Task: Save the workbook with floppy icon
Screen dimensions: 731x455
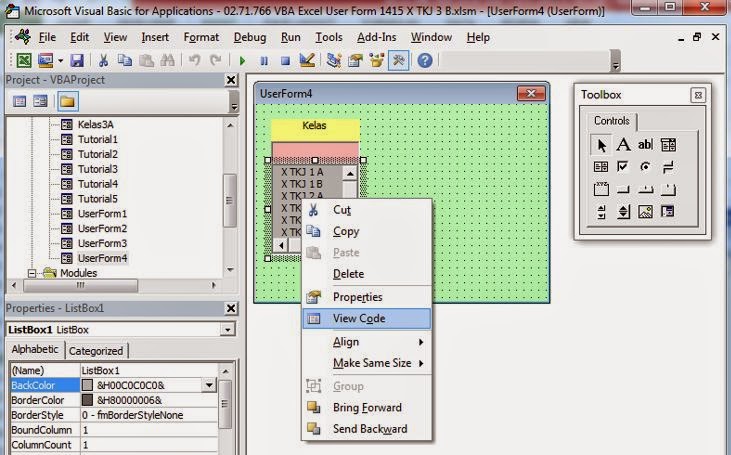Action: pyautogui.click(x=77, y=61)
